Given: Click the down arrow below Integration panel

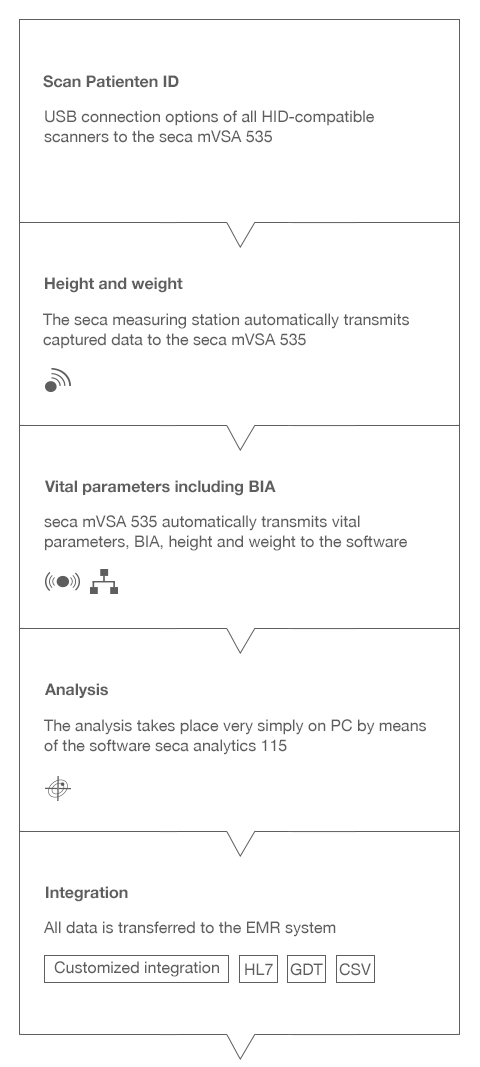Looking at the screenshot, I should (240, 1047).
